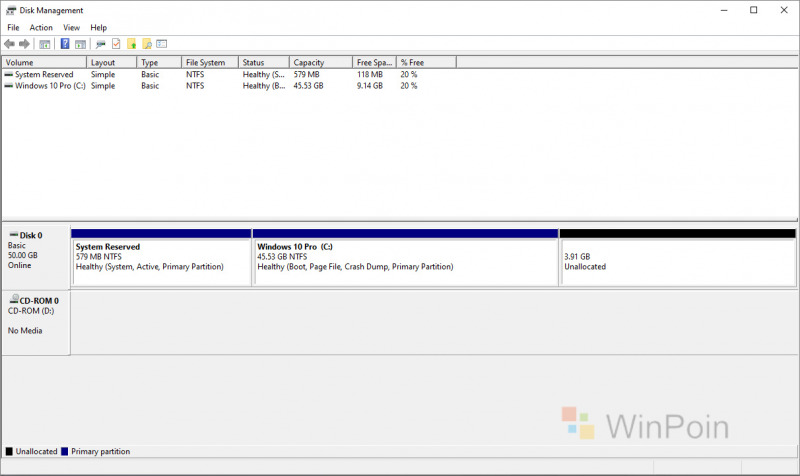This screenshot has width=800, height=476.
Task: Sort by File System column header
Action: (210, 62)
